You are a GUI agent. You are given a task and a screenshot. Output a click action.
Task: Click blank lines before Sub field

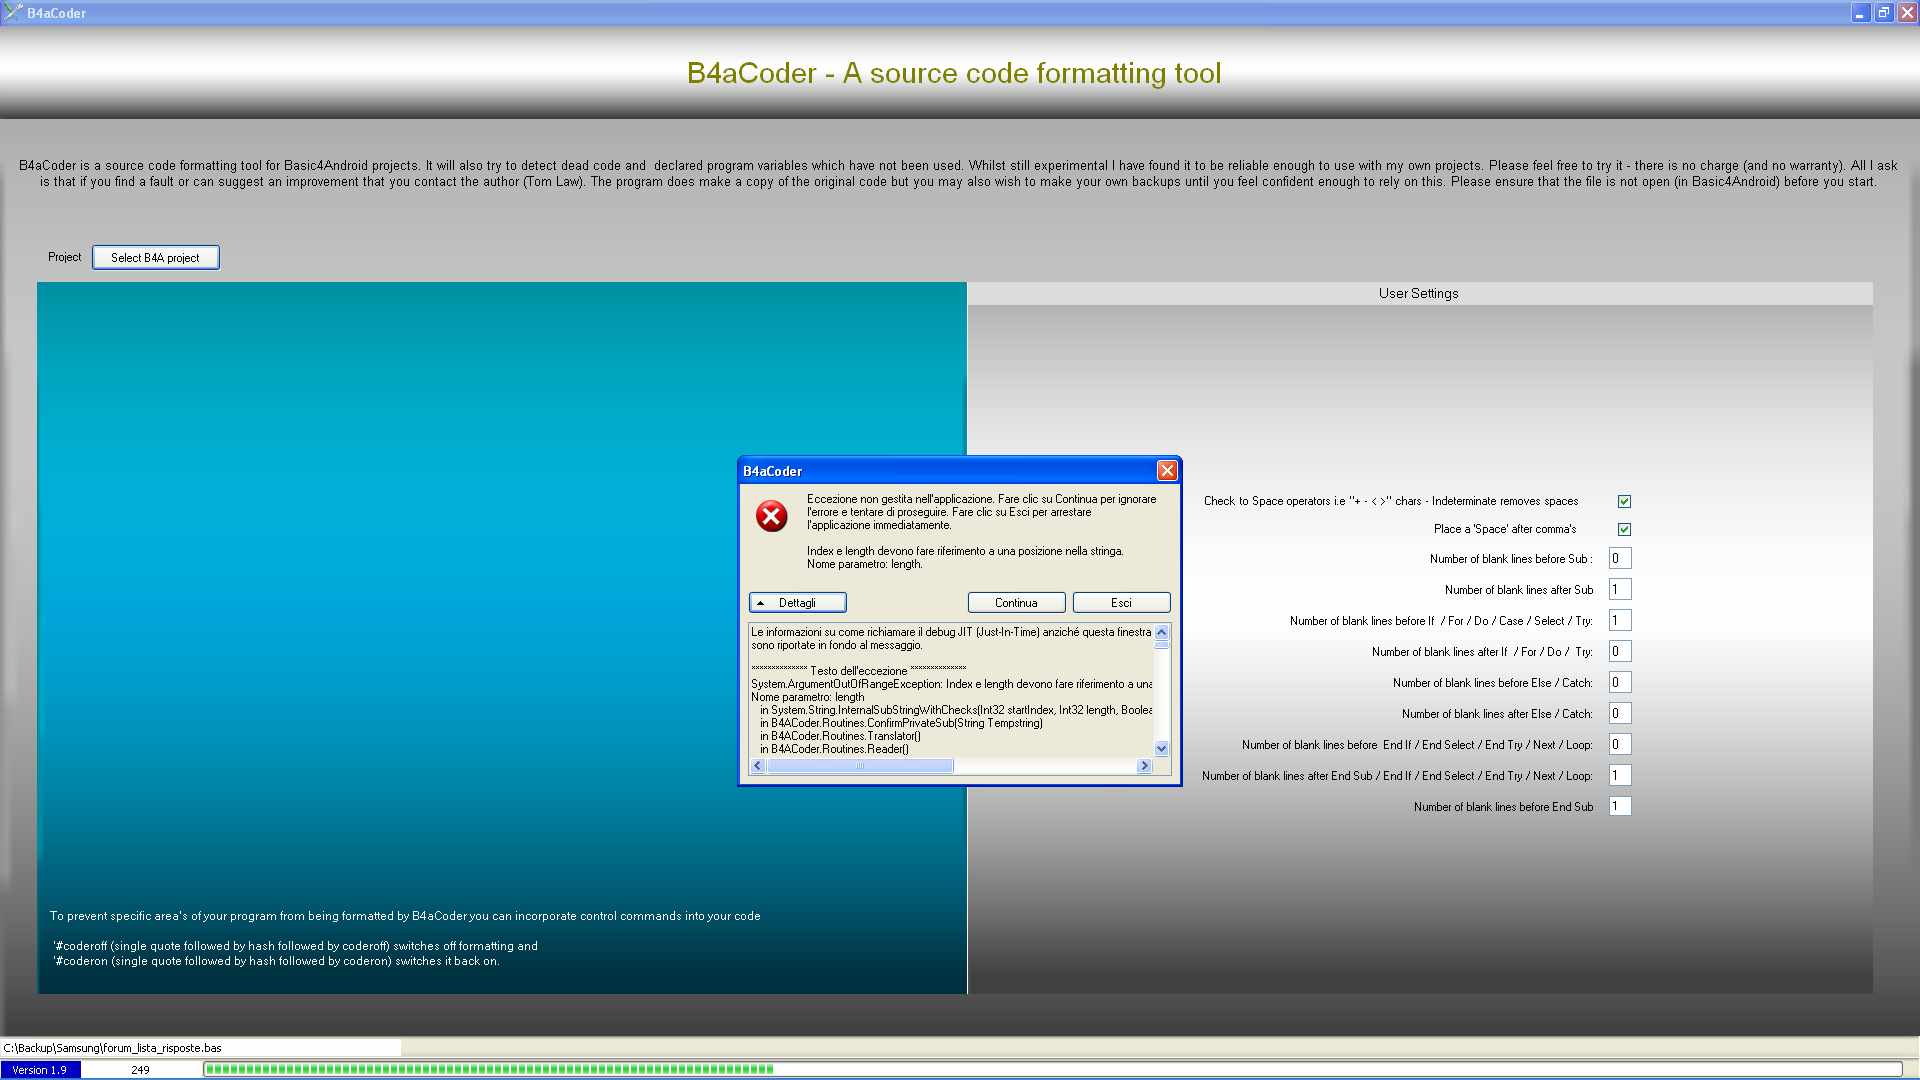[1620, 559]
